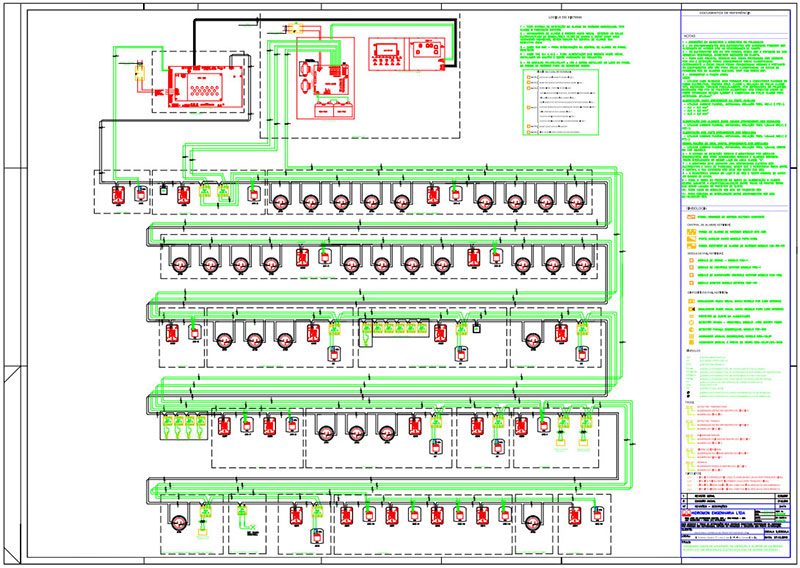Select the black square device in the third row
This screenshot has width=800, height=568.
pos(477,329)
